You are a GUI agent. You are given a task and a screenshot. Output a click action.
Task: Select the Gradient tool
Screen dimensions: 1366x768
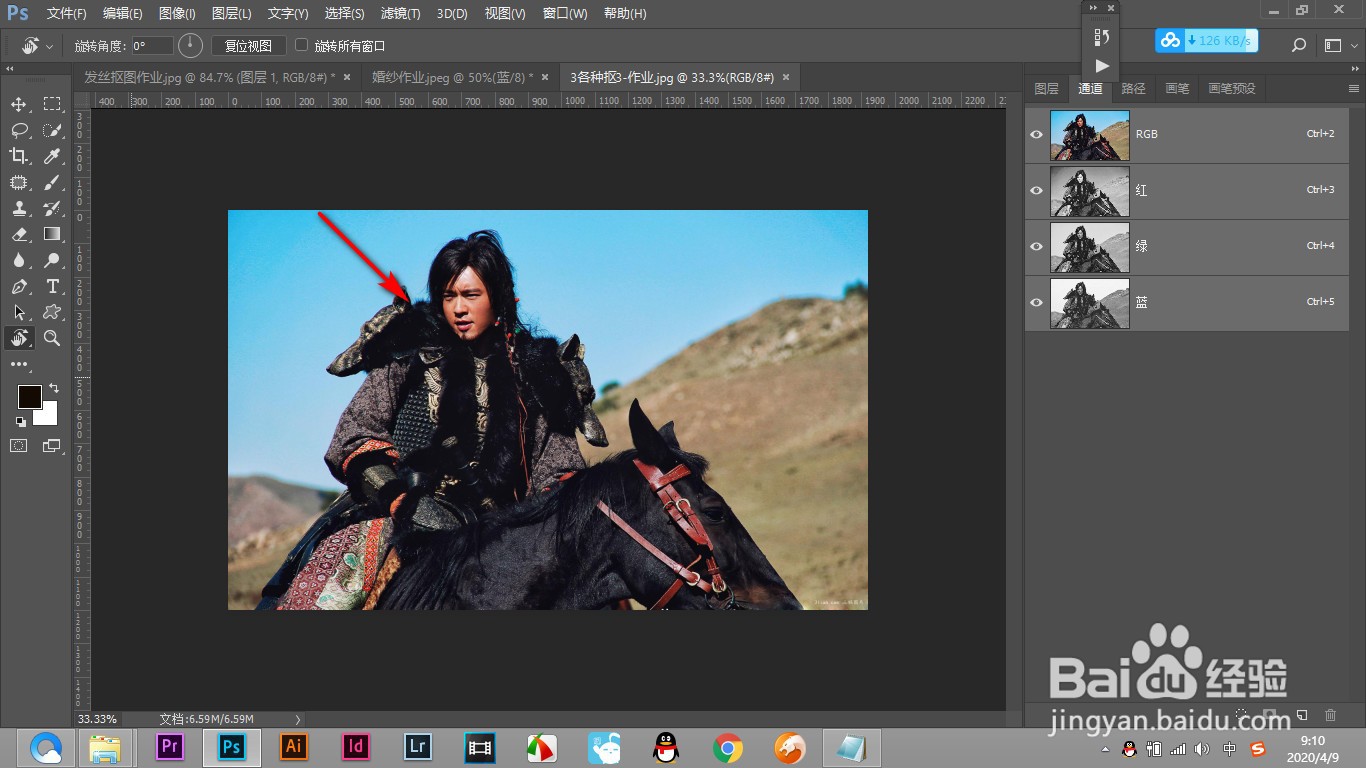click(x=52, y=234)
